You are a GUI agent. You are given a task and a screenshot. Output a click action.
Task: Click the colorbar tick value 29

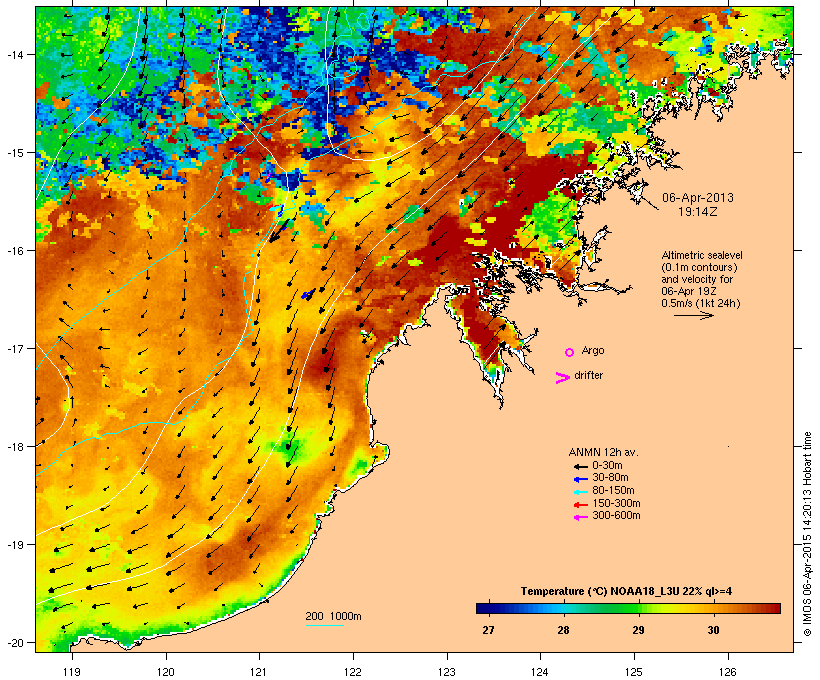[x=638, y=630]
